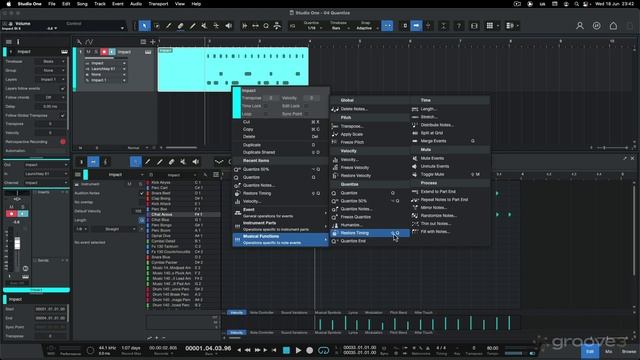Click the Record button in transport

[x=310, y=350]
